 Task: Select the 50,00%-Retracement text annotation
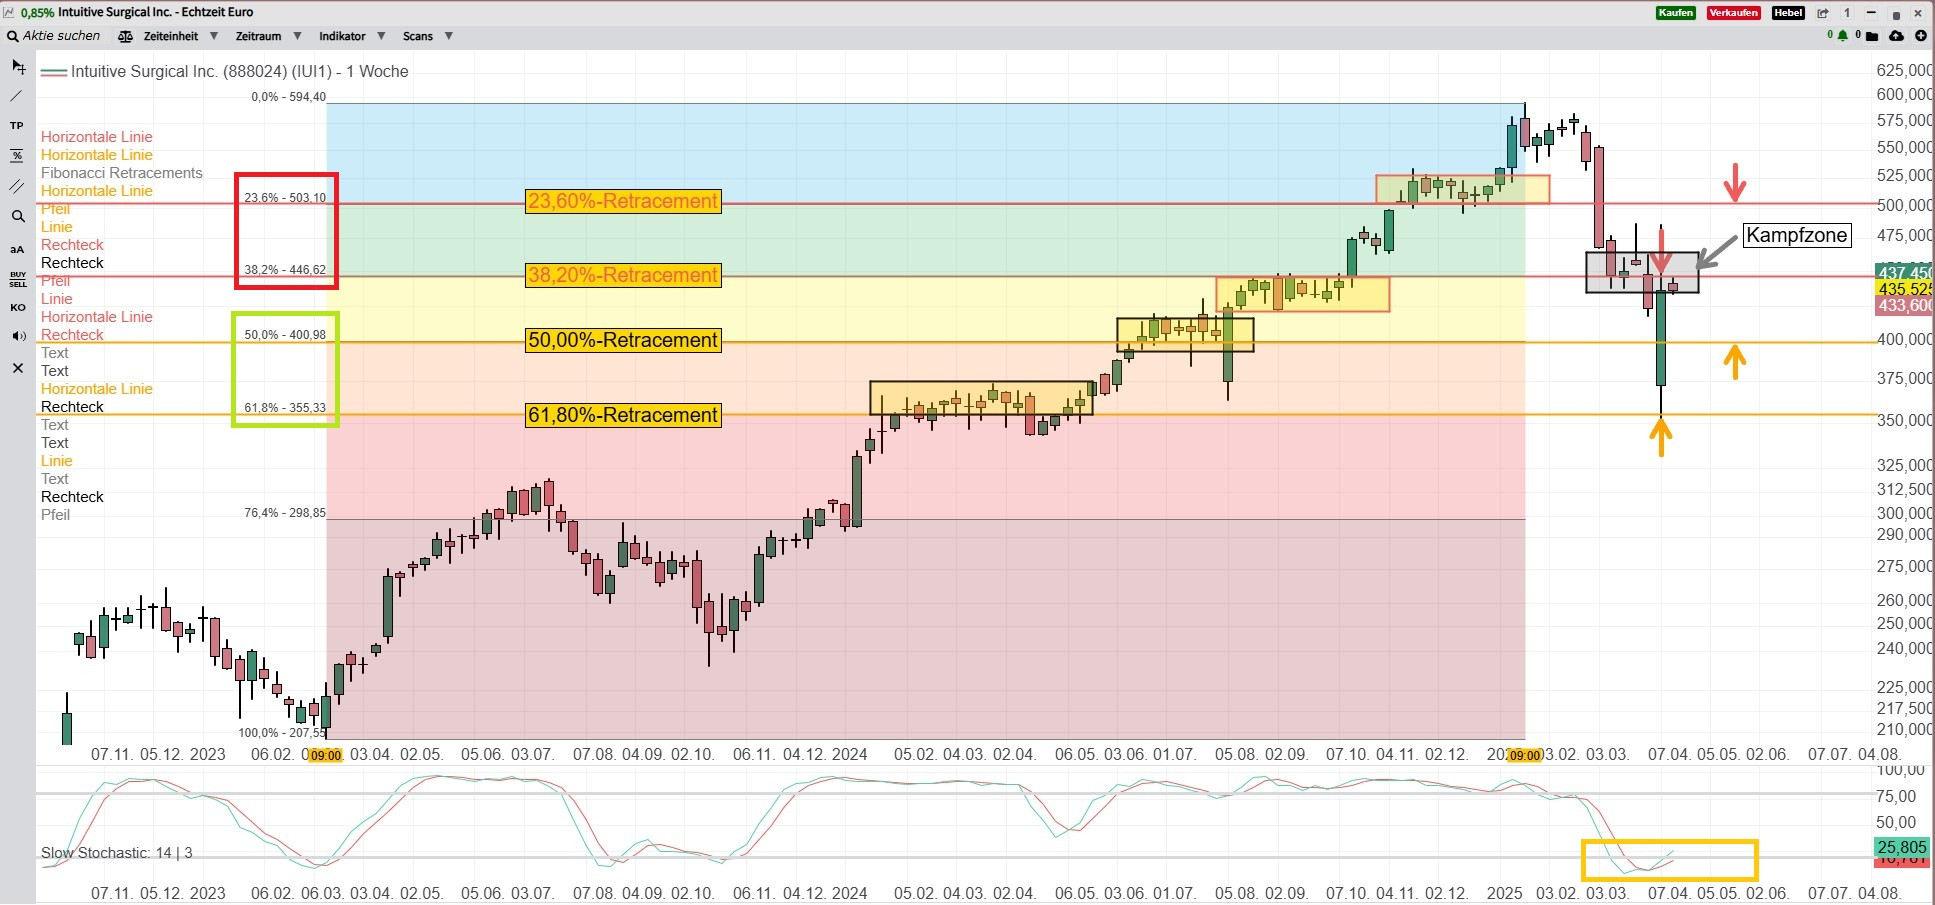623,340
